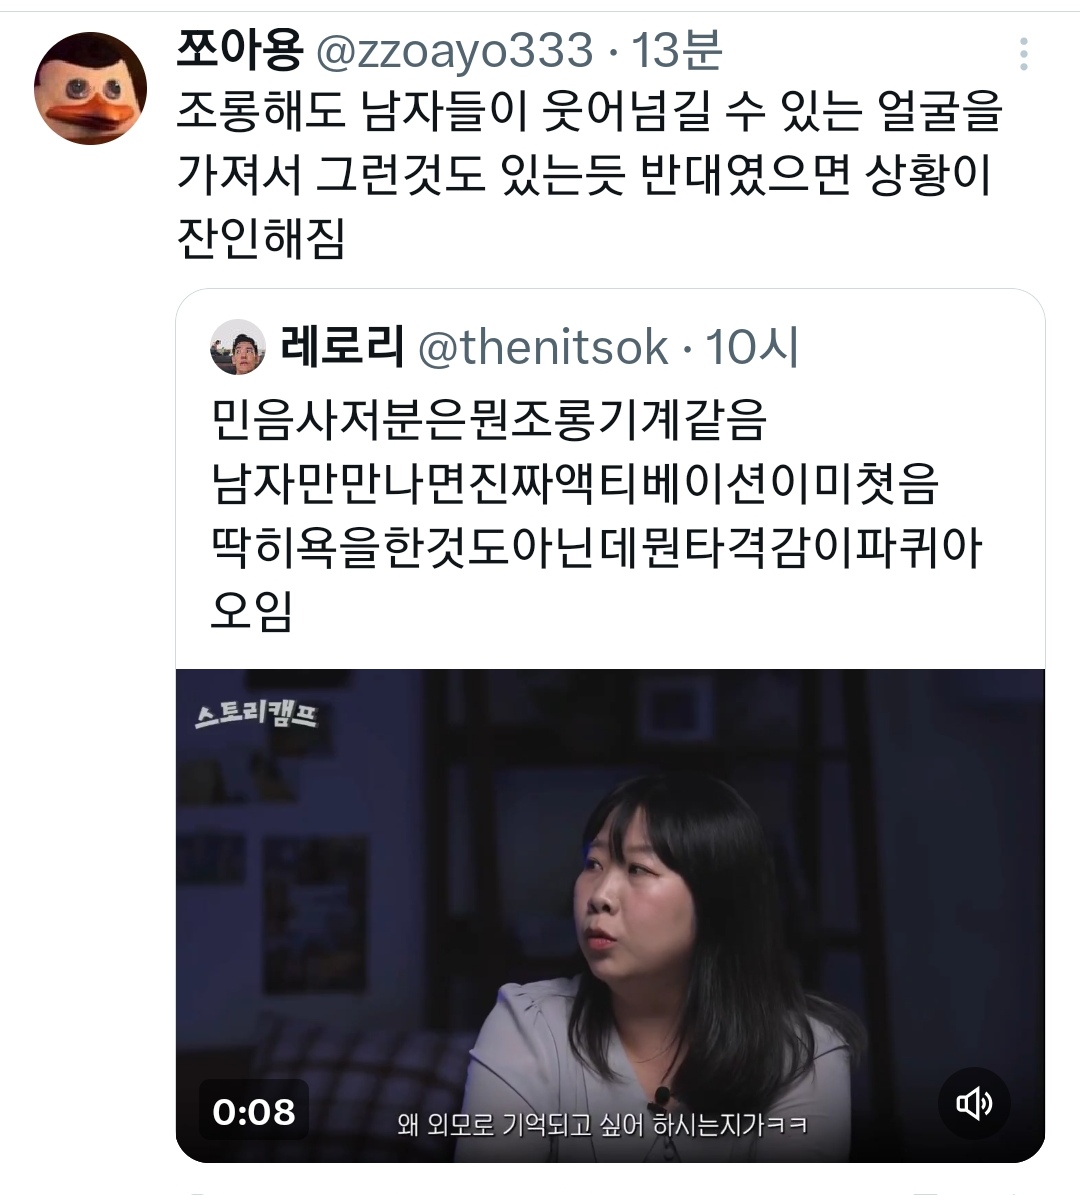Open 쪼아용's duck profile avatar
This screenshot has width=1080, height=1195.
91,88
